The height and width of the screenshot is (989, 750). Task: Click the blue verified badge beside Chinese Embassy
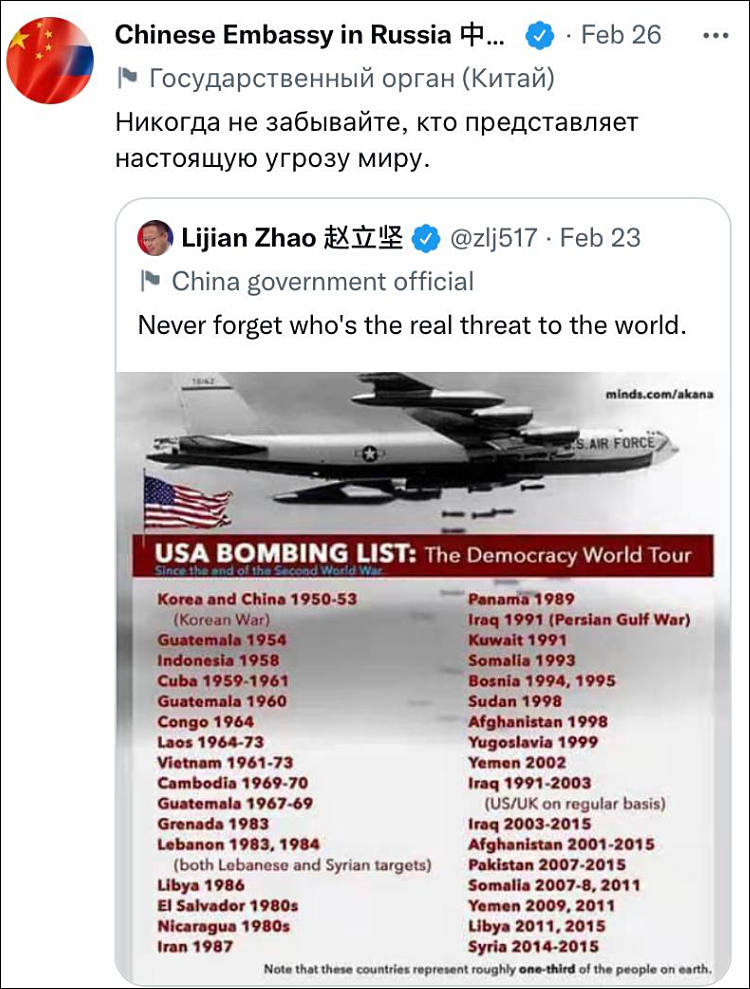point(539,35)
